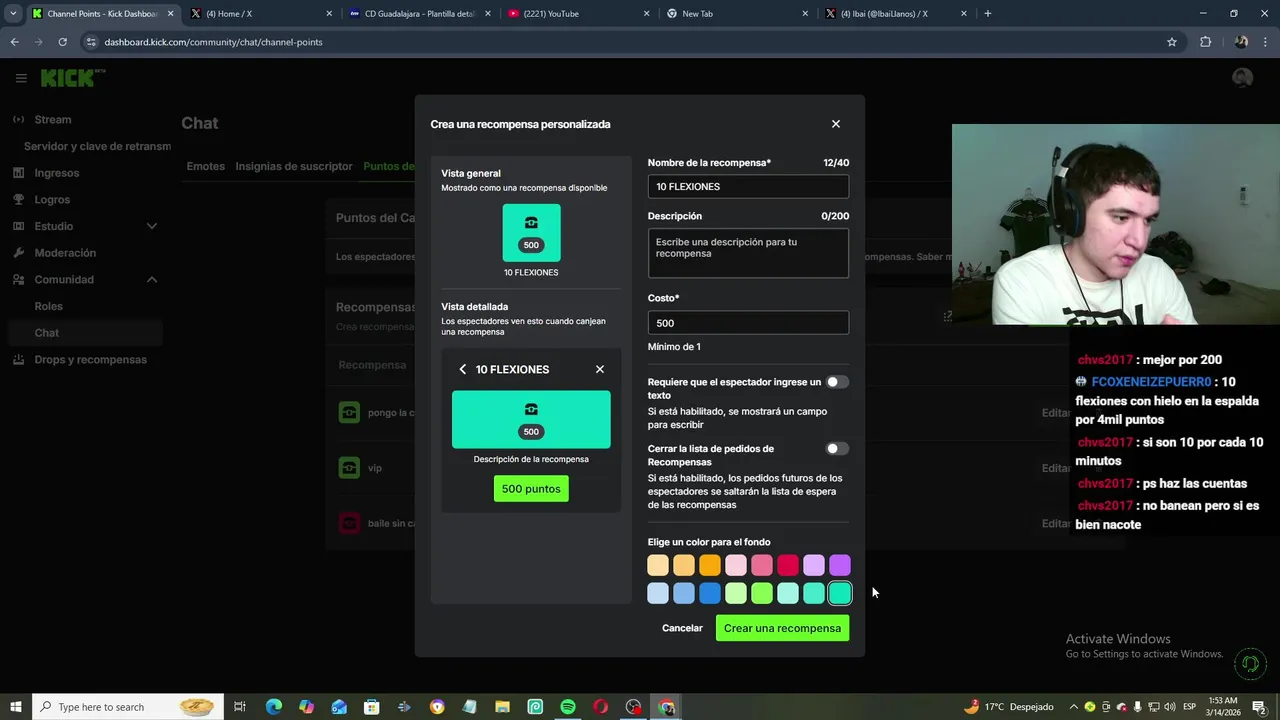Screen dimensions: 1280x720
Task: Open Windows notification center
Action: point(1259,707)
